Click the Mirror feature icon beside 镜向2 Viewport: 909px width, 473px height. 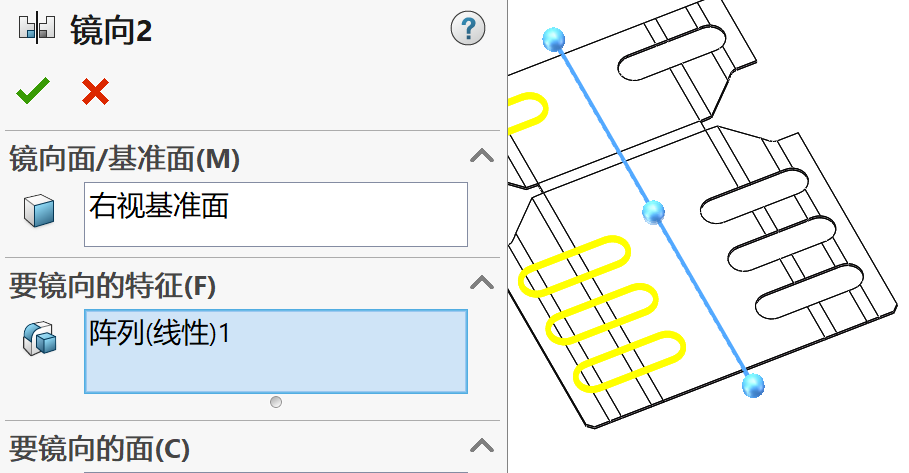(x=34, y=30)
